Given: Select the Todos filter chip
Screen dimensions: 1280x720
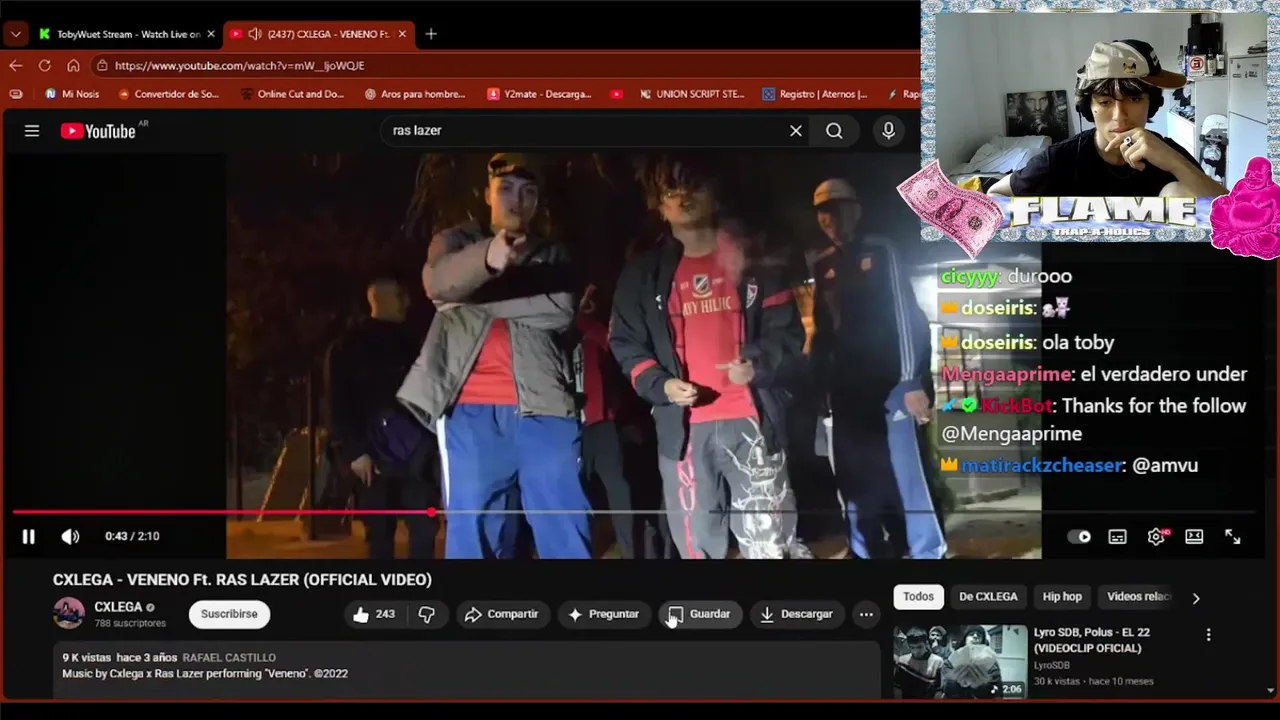Looking at the screenshot, I should pos(918,597).
